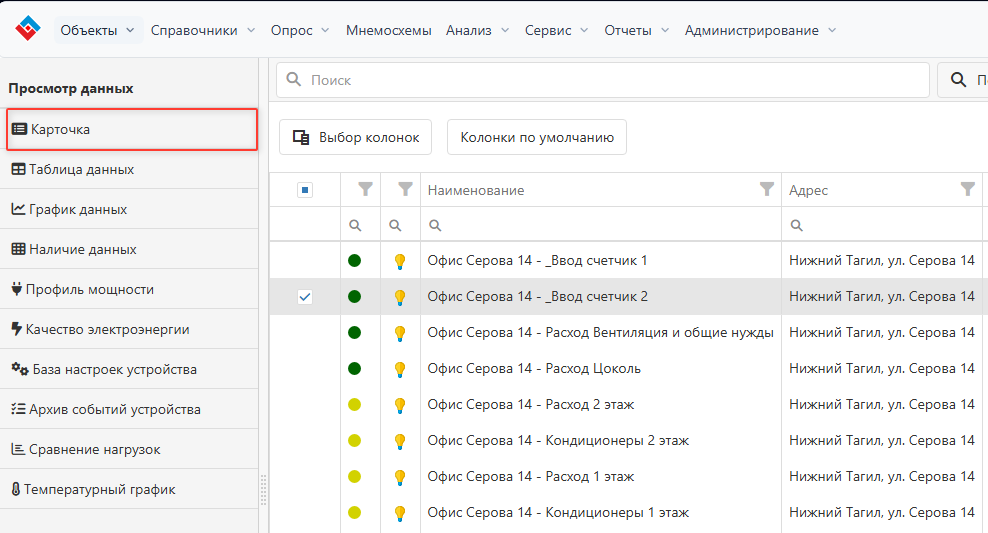Image resolution: width=988 pixels, height=533 pixels.
Task: Toggle the select-all checkbox in table header
Action: click(x=305, y=190)
